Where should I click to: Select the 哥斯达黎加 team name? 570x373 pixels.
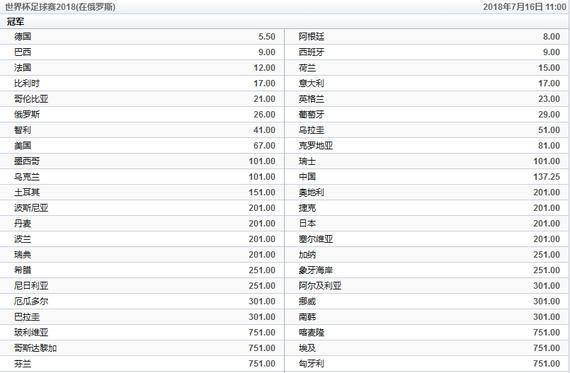pyautogui.click(x=35, y=348)
